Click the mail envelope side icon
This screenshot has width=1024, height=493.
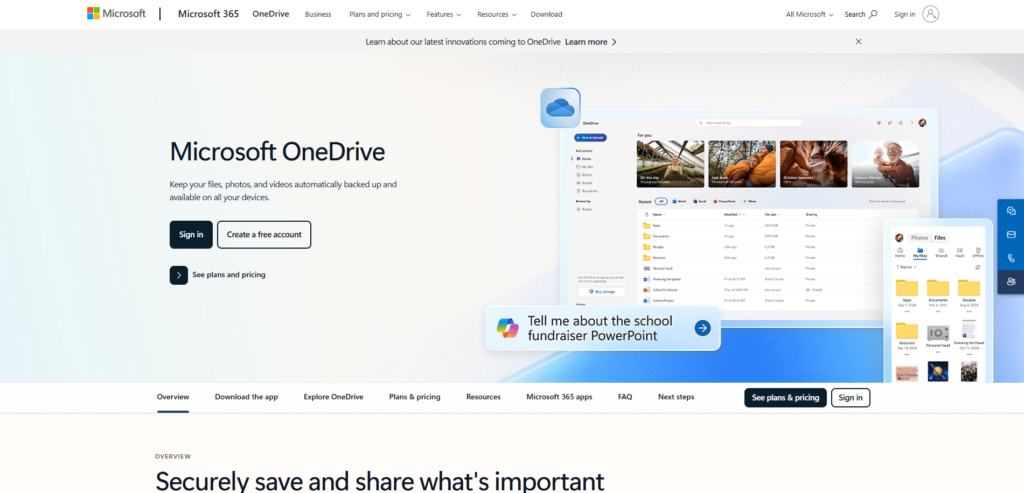pos(1011,234)
